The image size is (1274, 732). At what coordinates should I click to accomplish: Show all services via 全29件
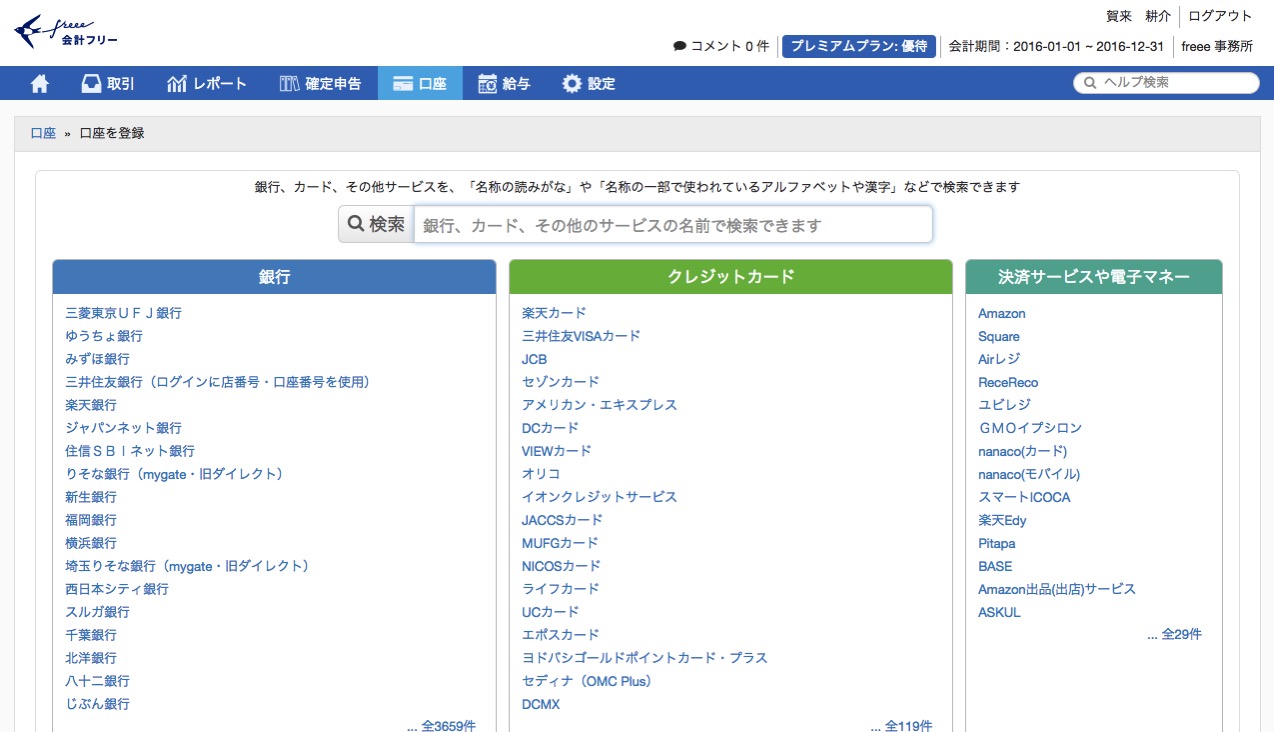click(x=1174, y=634)
